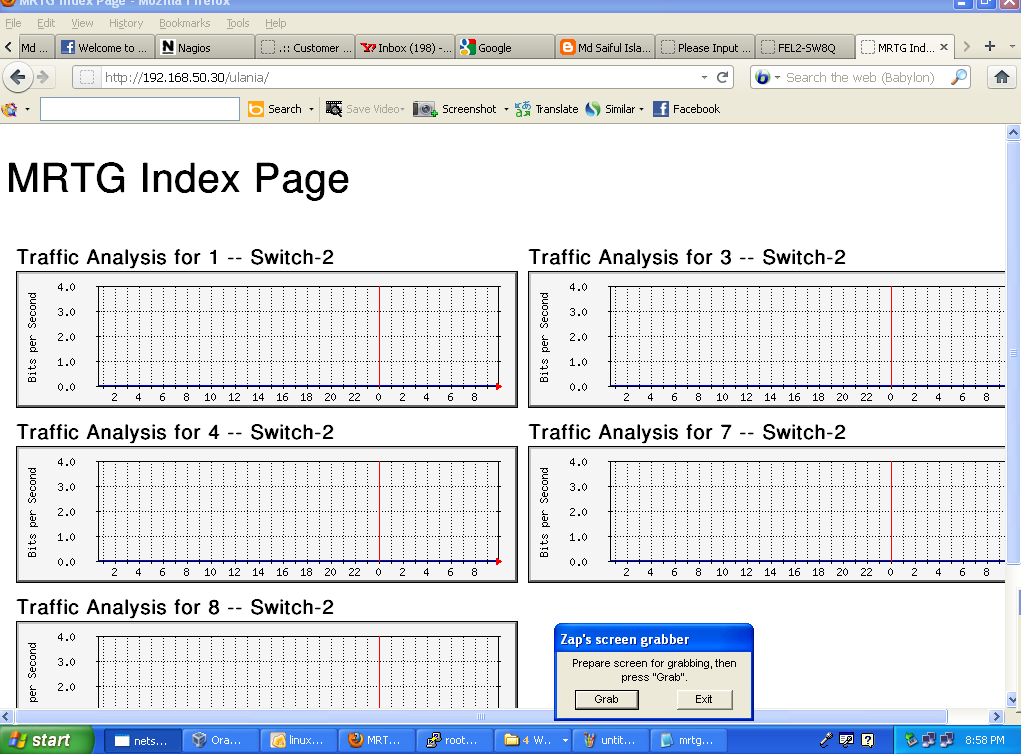Open a new tab with the plus icon
This screenshot has height=754, width=1021.
point(990,46)
